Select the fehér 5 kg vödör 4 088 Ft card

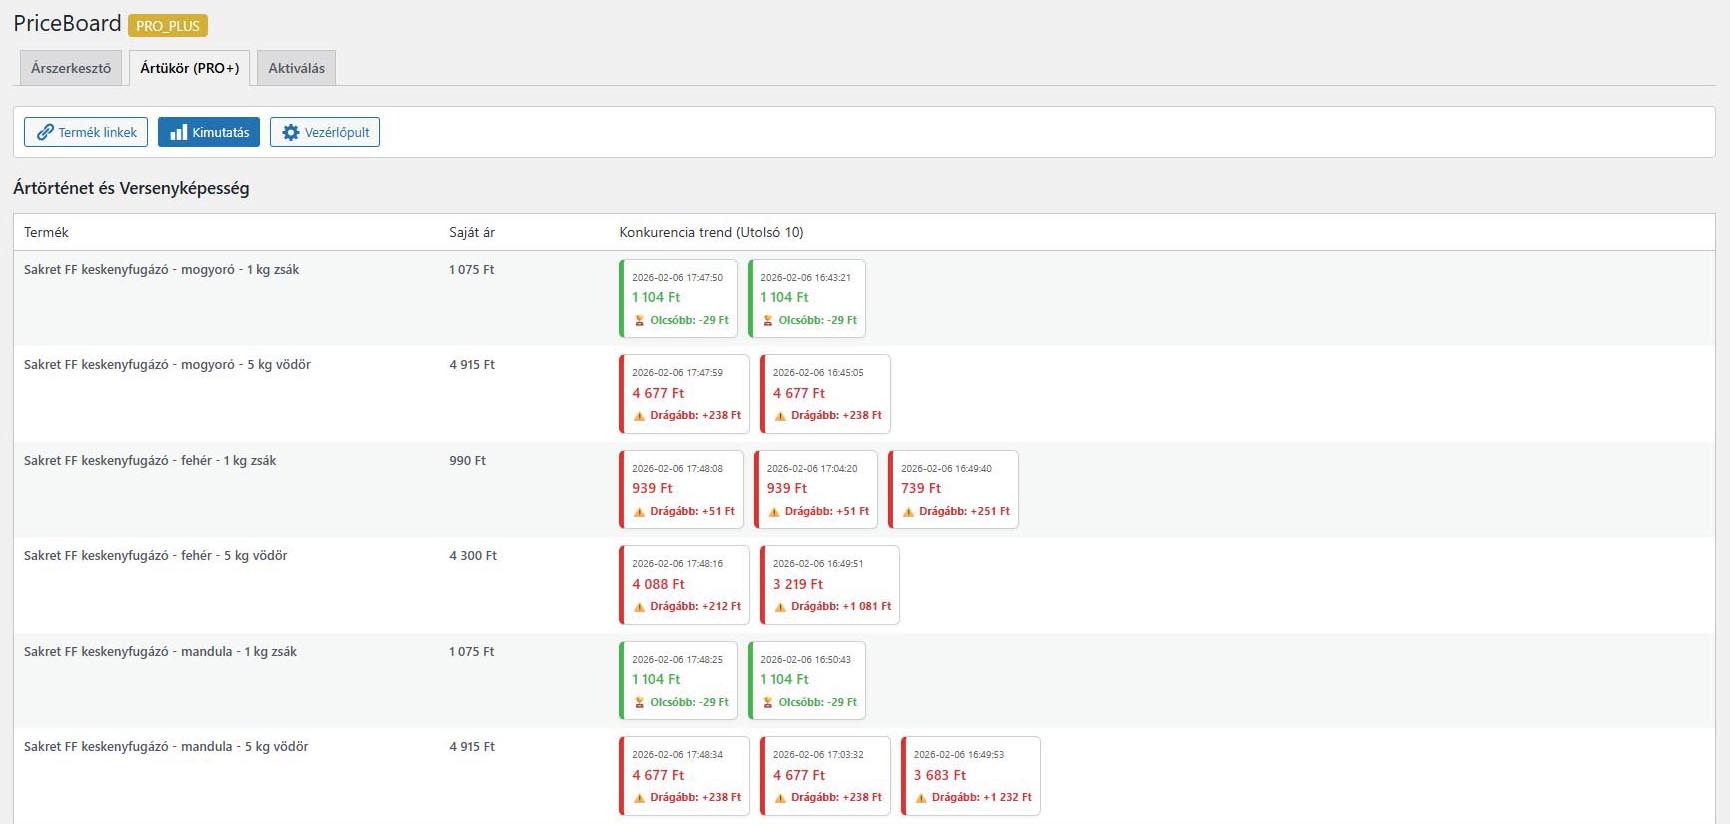[684, 584]
